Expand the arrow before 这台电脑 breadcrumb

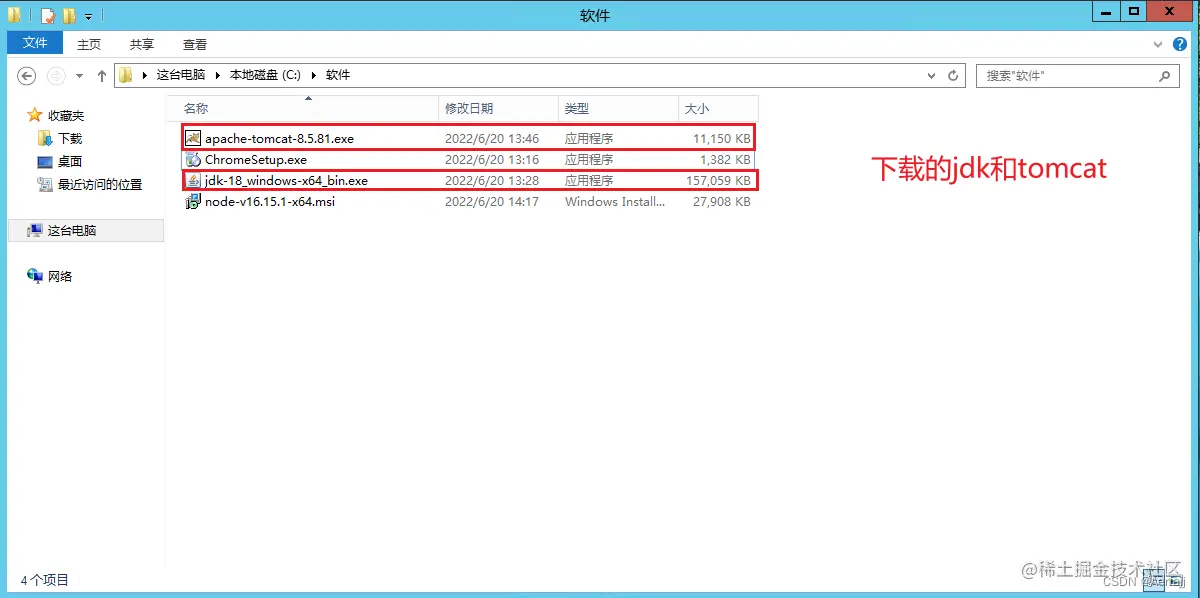click(145, 75)
